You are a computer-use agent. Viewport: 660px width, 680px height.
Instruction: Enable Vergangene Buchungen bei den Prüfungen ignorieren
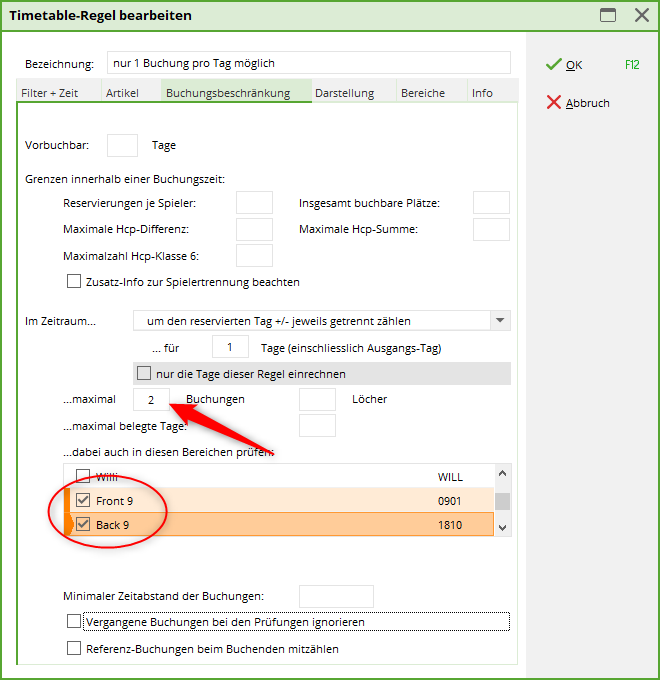pyautogui.click(x=74, y=622)
